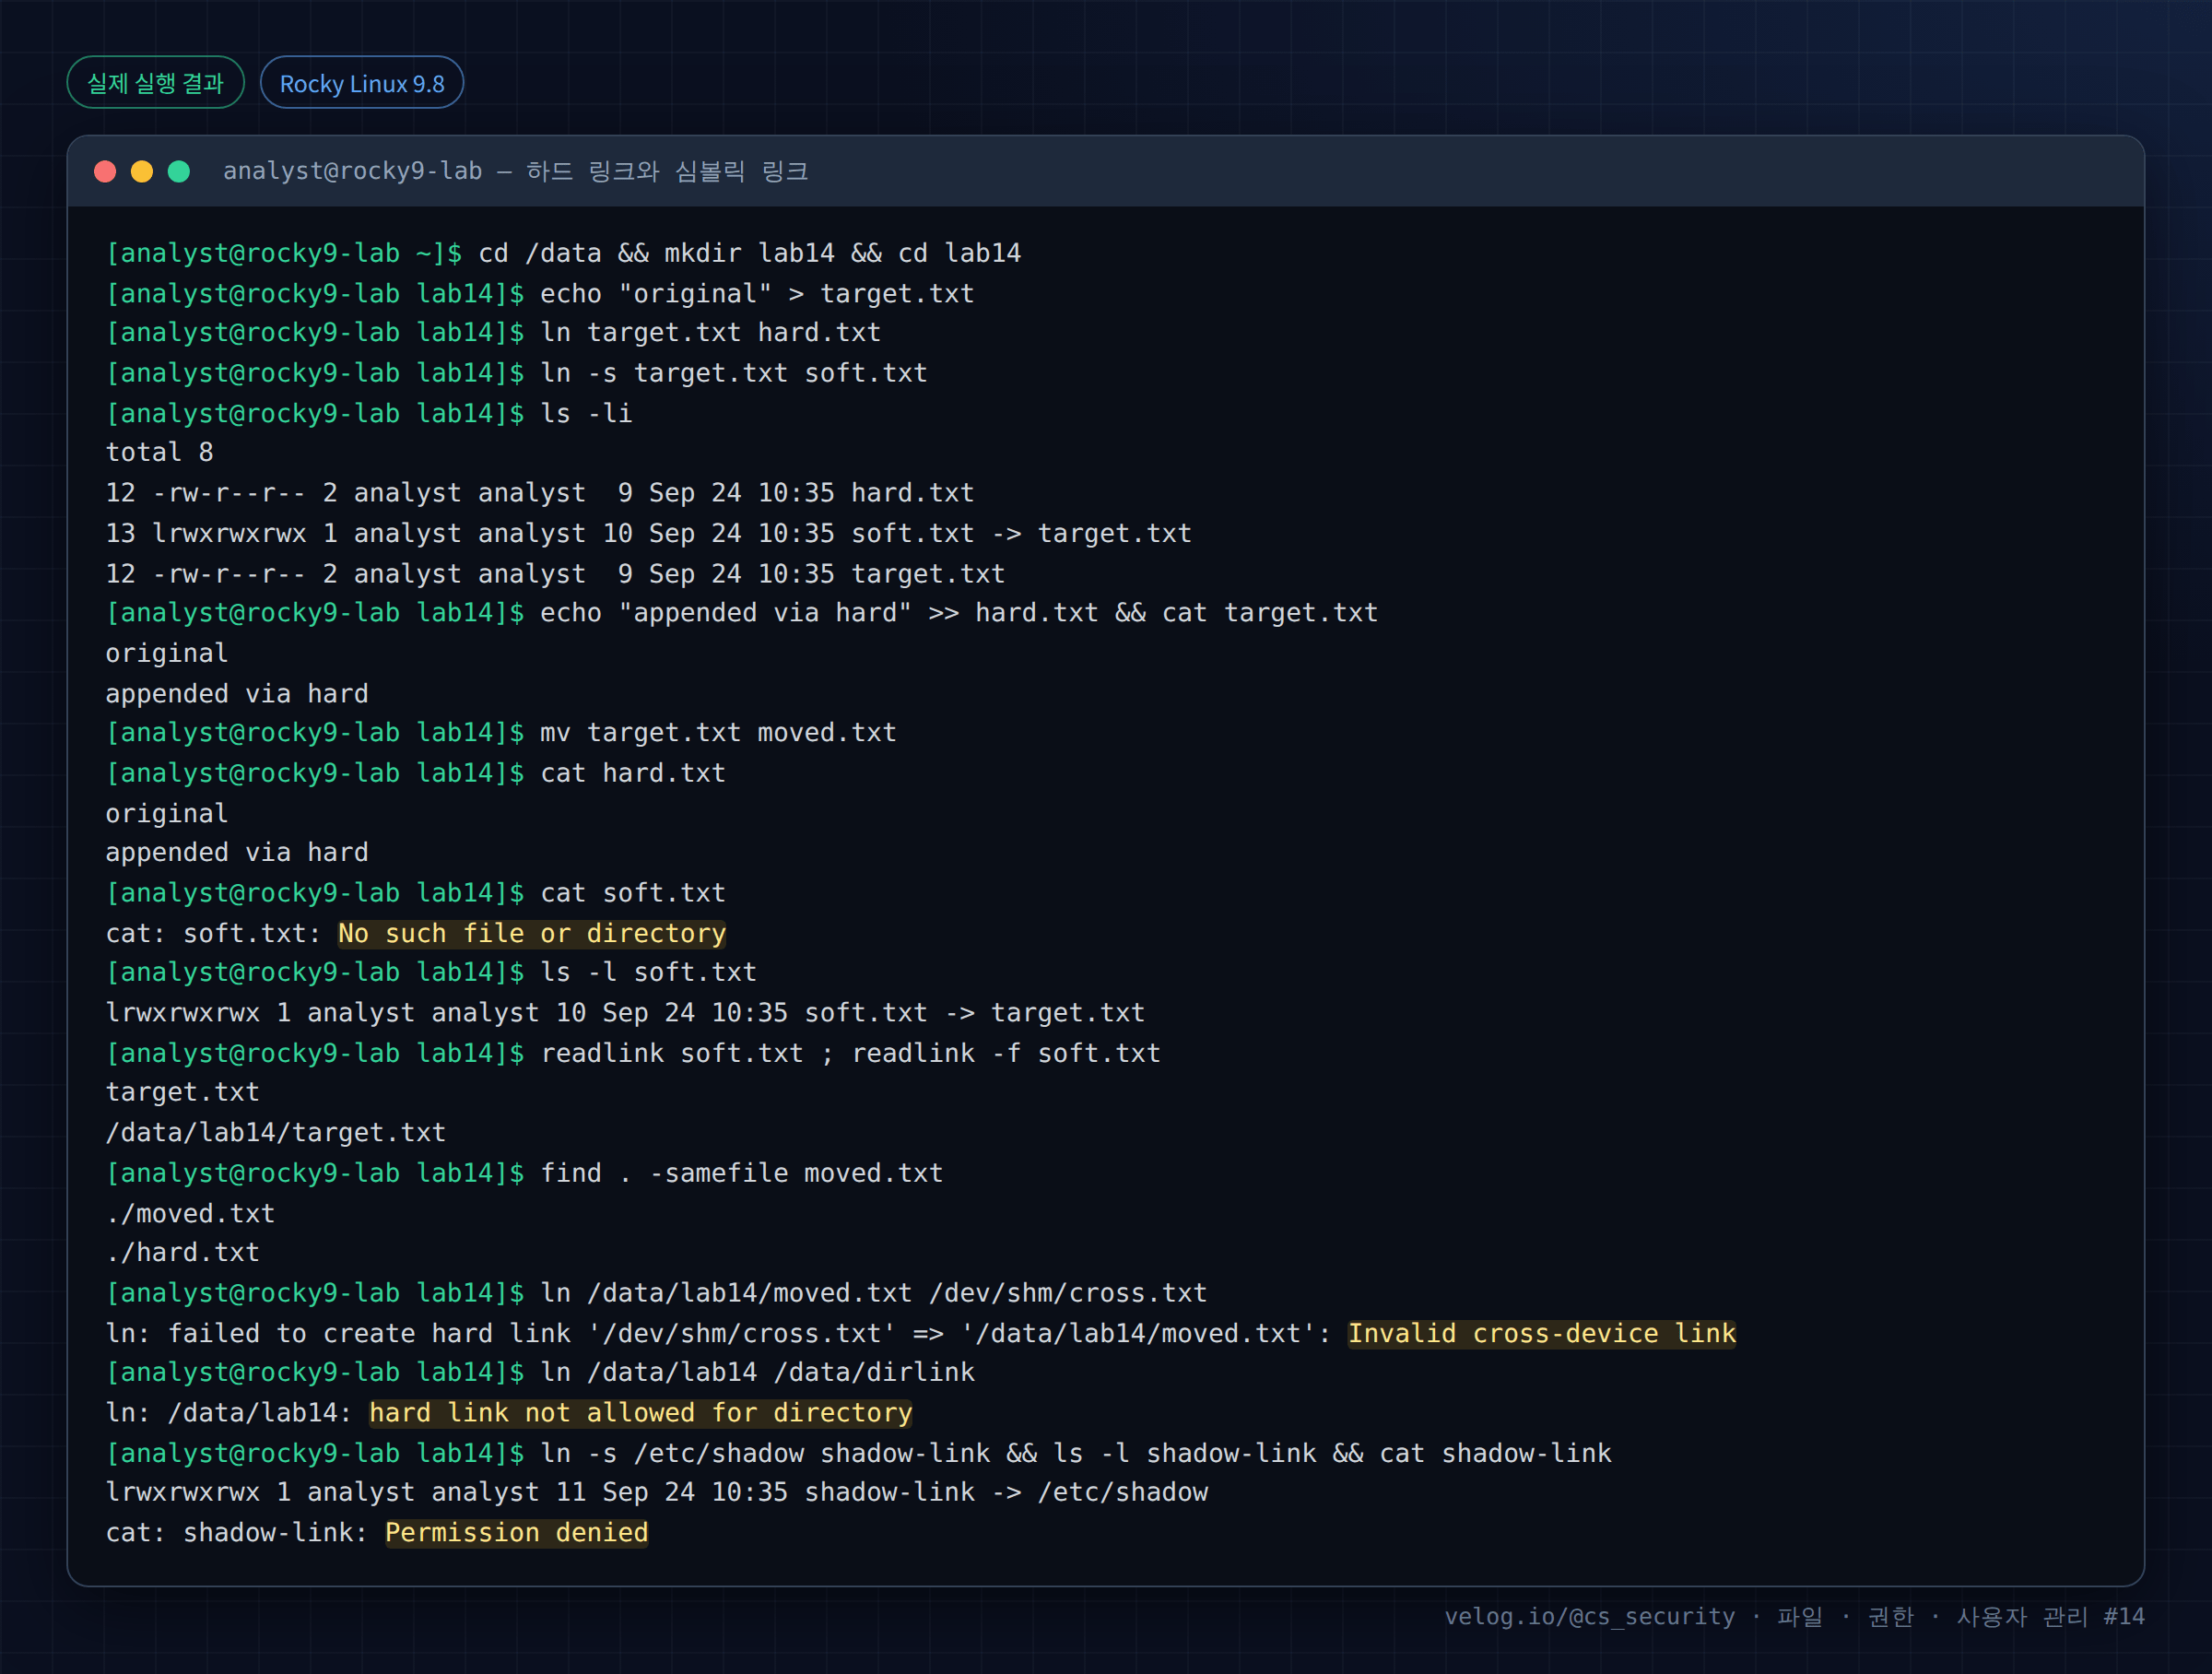Screen dimensions: 2212x1674
Task: Click the output '/data/lab14/target.txt'
Action: tap(276, 1132)
